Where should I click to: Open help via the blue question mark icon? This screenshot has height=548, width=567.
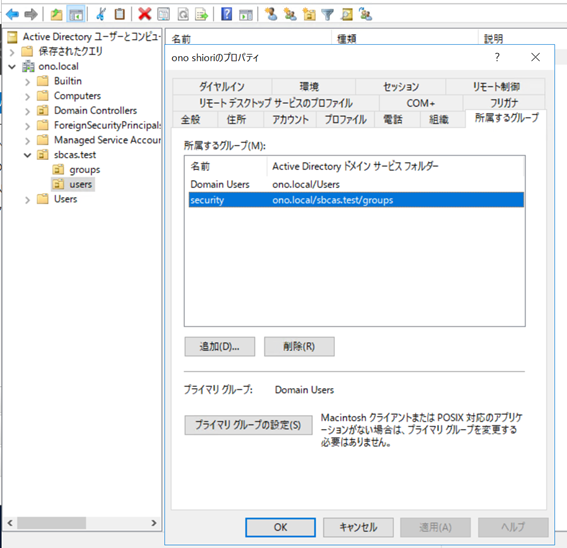(226, 14)
